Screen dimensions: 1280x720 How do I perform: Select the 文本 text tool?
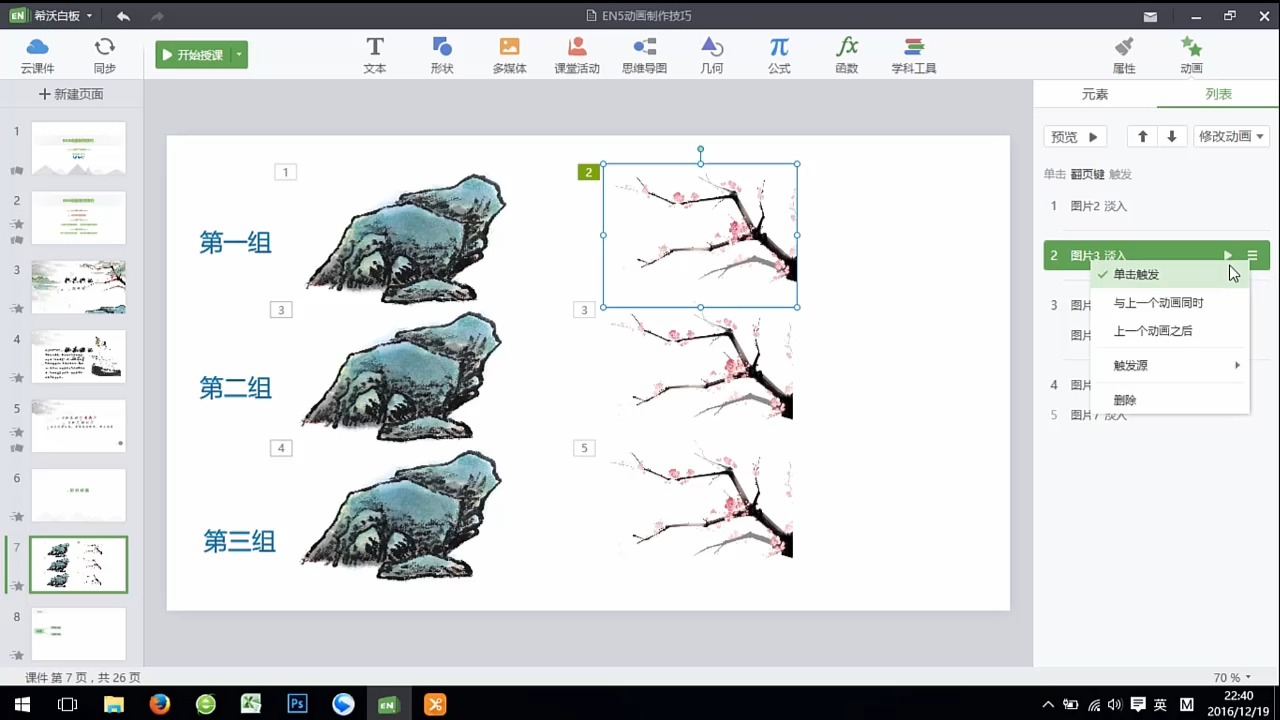(x=374, y=55)
